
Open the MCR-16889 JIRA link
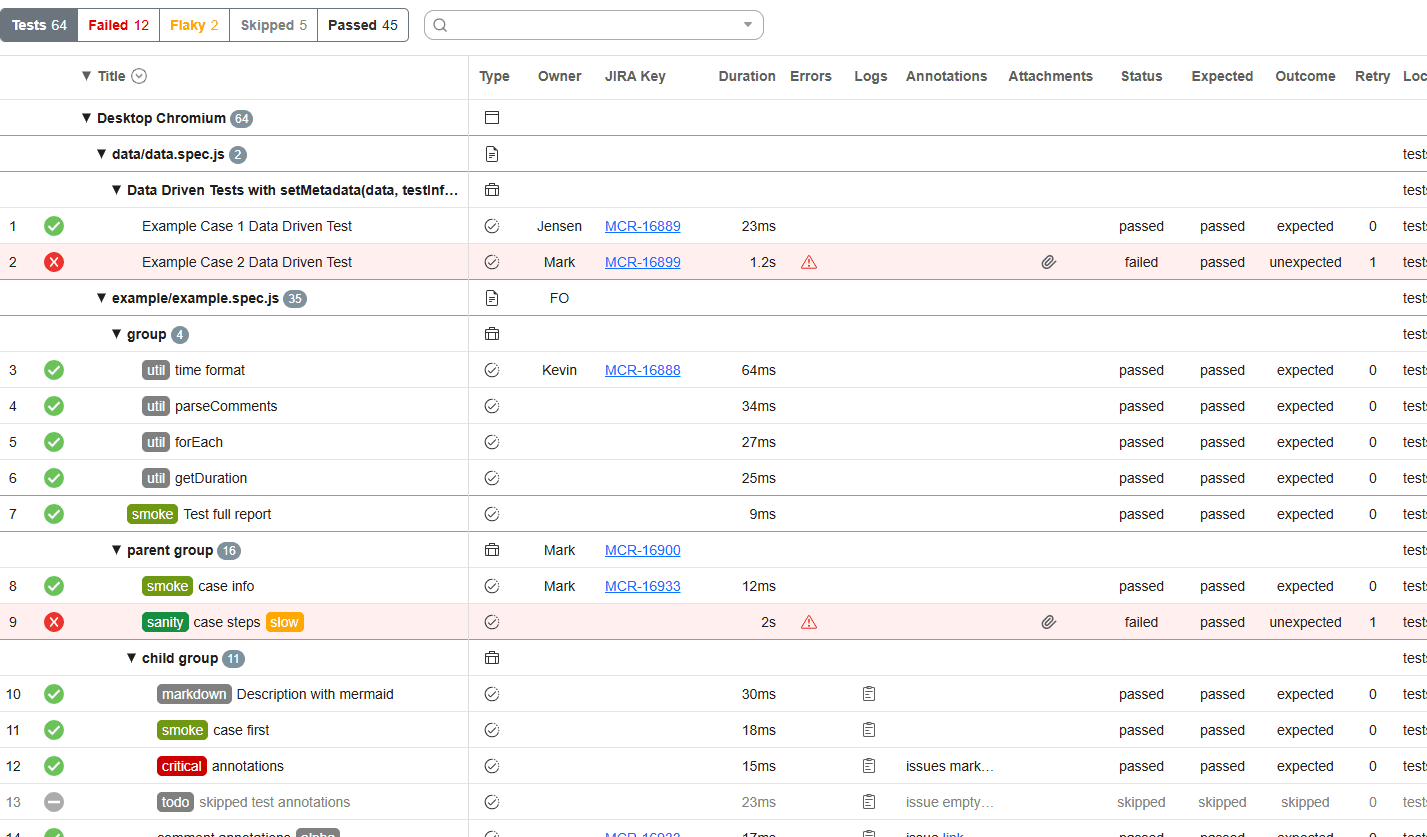pyautogui.click(x=643, y=226)
